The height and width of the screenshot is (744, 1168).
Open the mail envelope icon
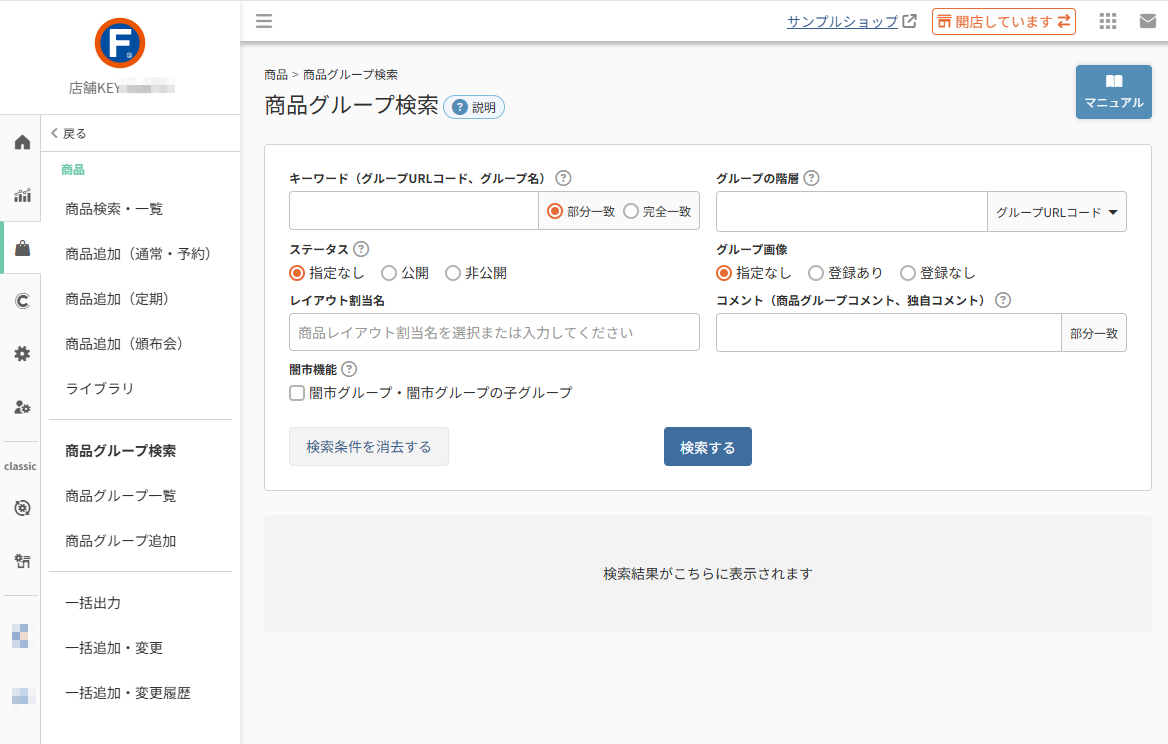point(1148,21)
